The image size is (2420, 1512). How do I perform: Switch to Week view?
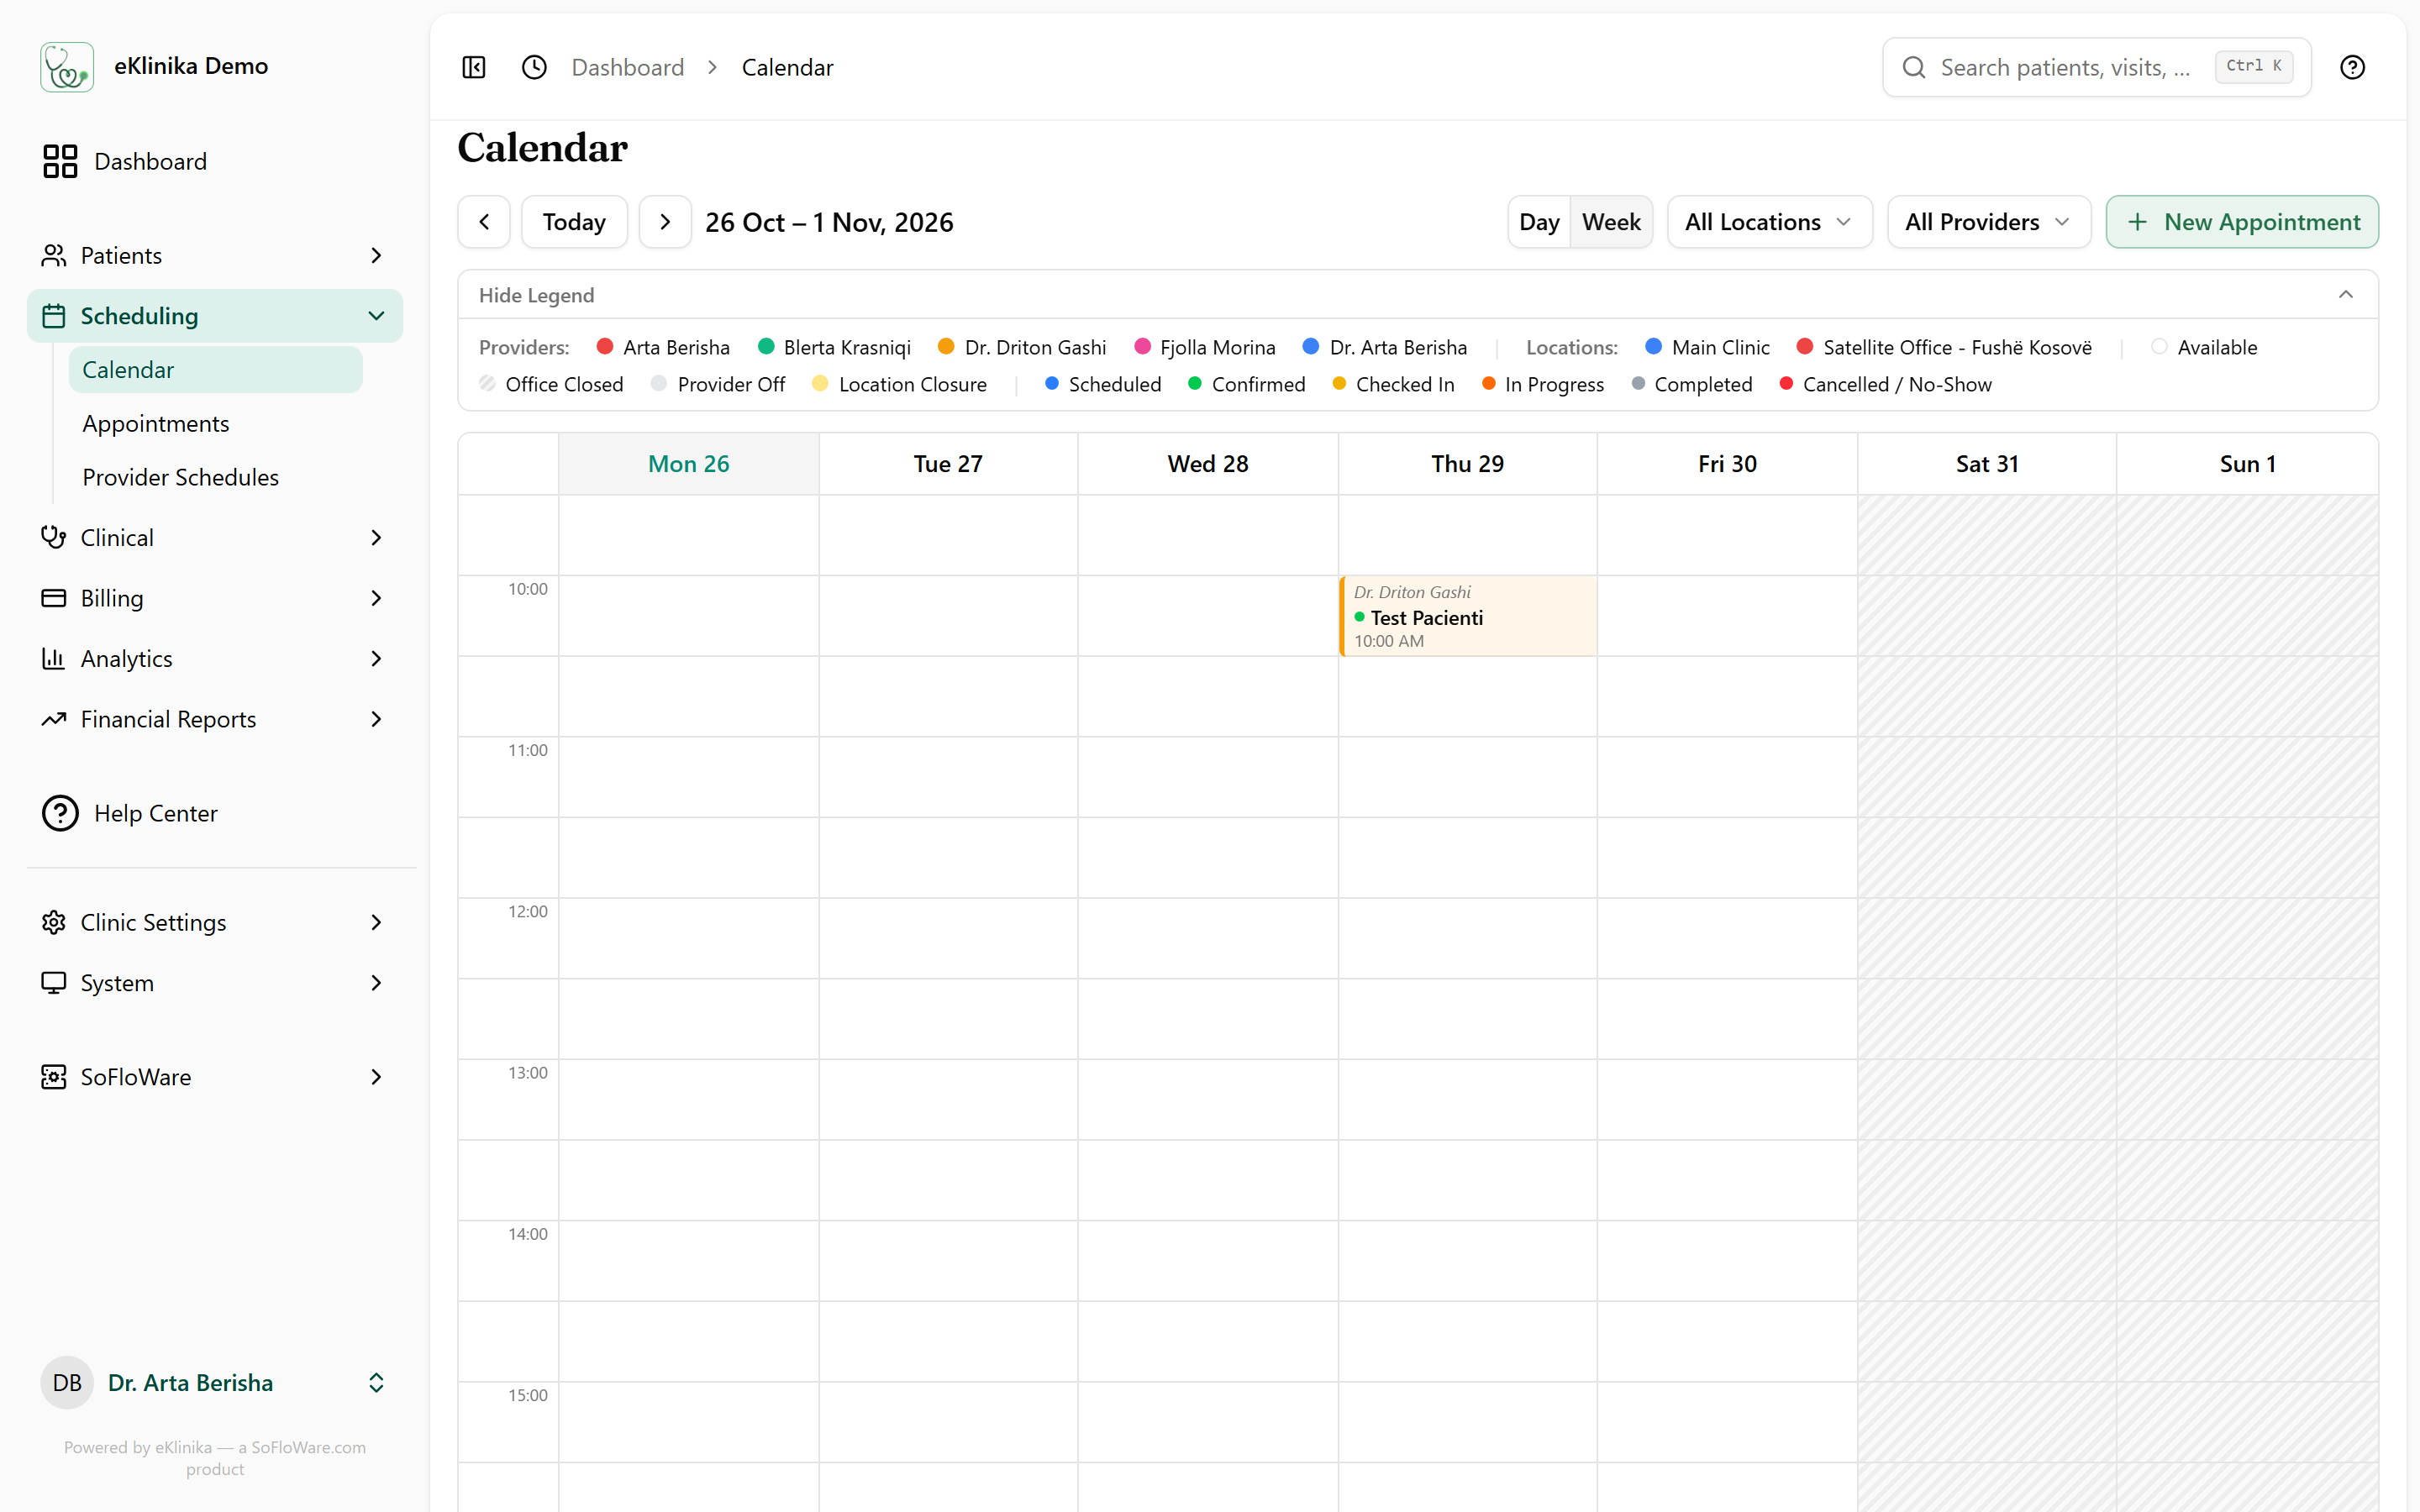click(x=1611, y=222)
